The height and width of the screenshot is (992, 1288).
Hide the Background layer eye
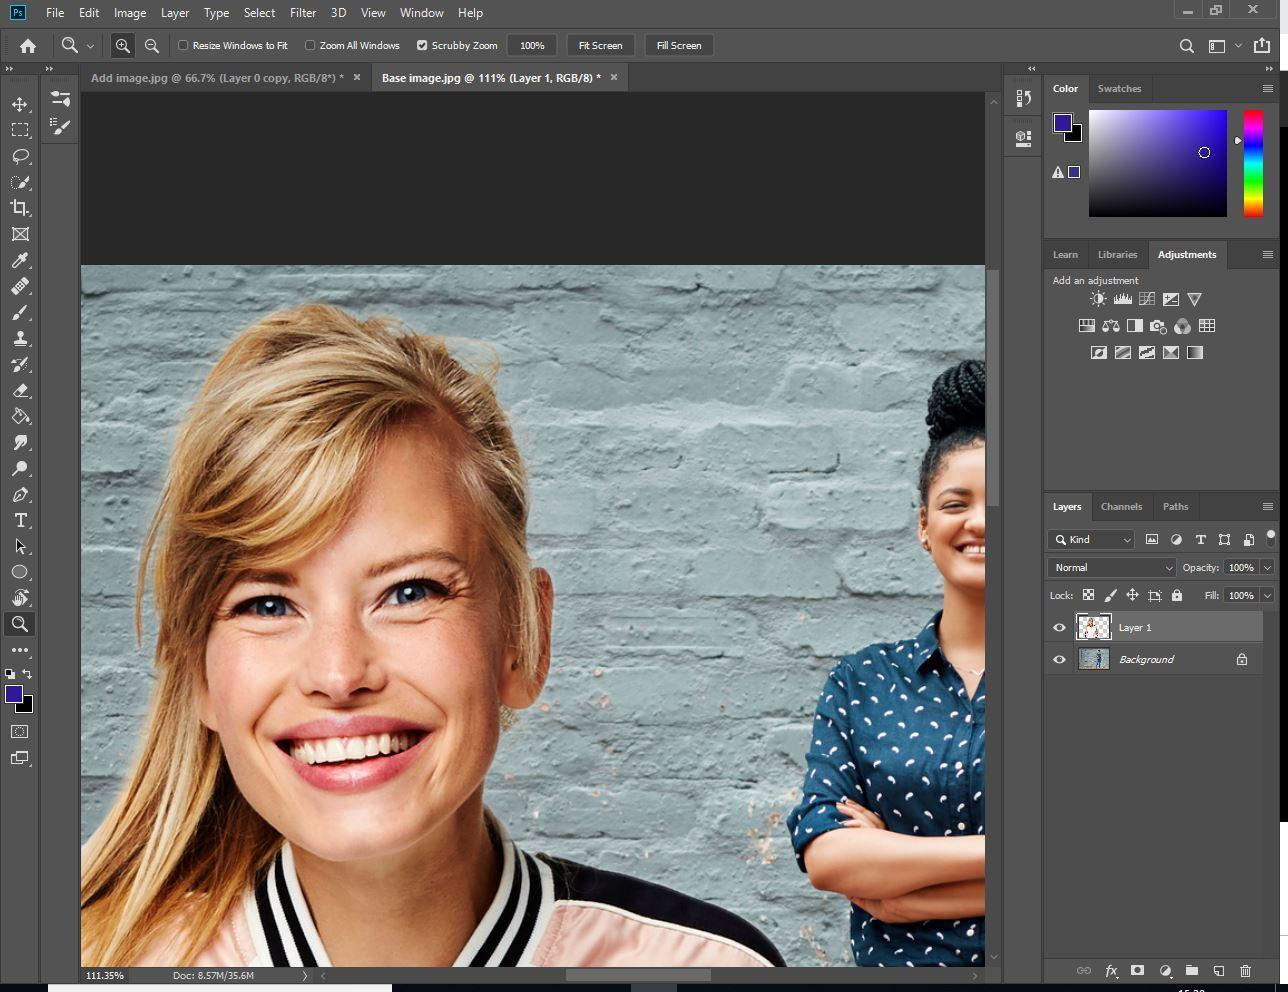click(1059, 660)
